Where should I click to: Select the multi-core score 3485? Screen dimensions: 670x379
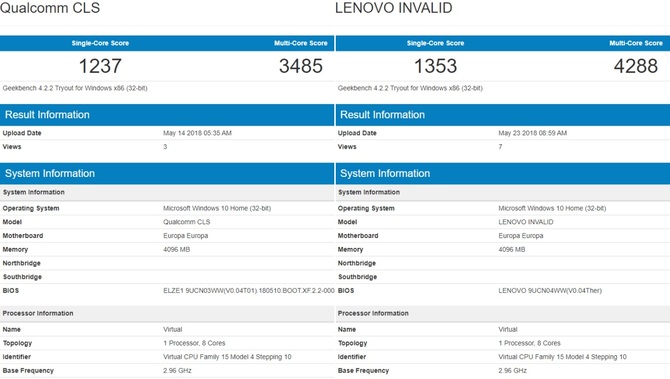pos(301,66)
